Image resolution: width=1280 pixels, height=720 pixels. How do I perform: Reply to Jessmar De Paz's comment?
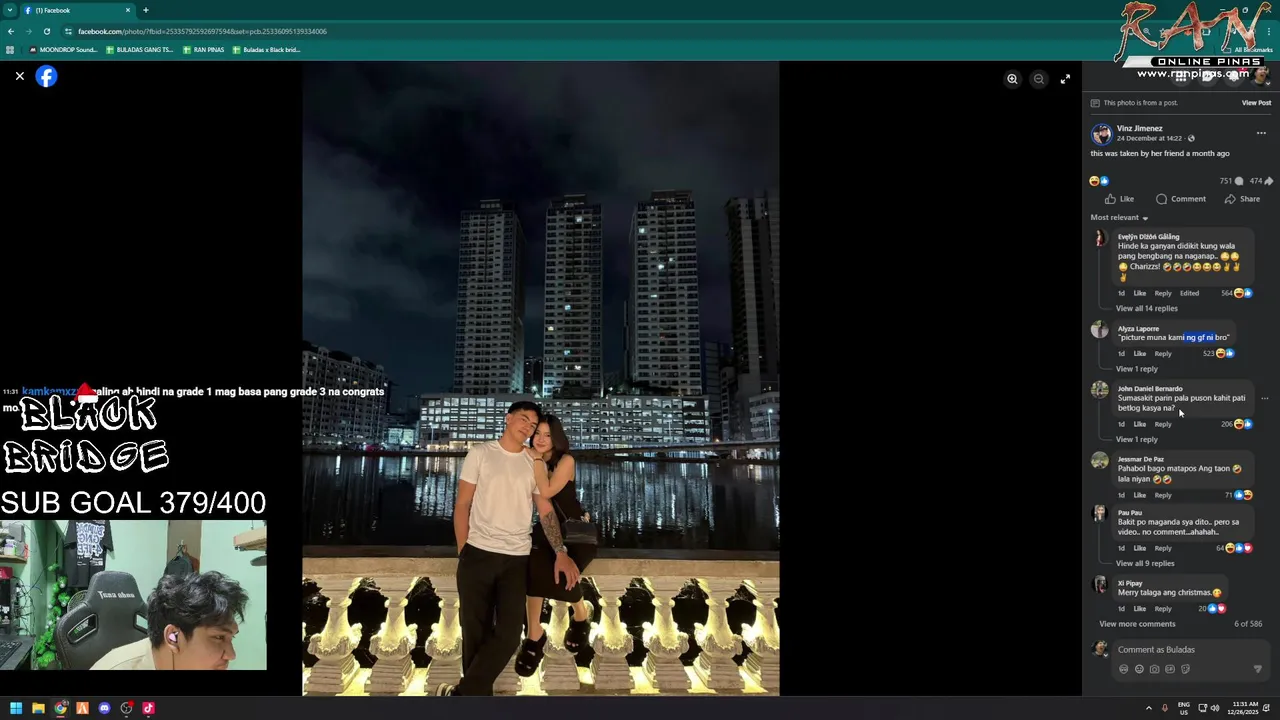coord(1163,495)
